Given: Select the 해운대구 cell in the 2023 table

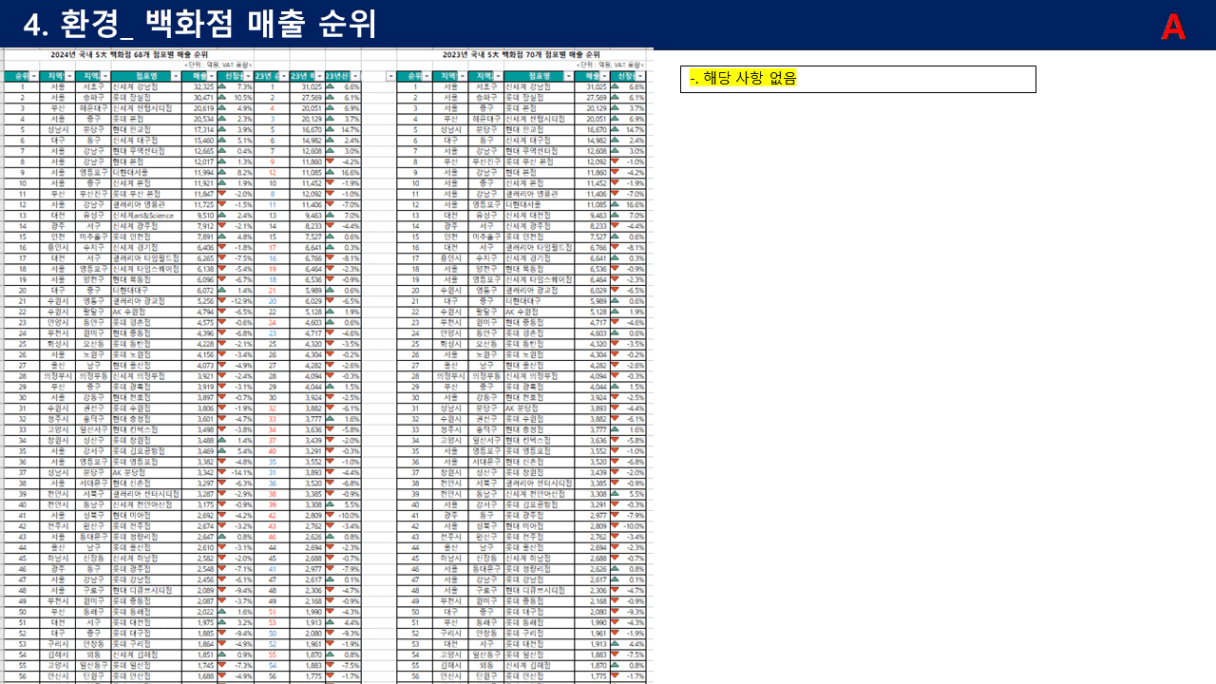Looking at the screenshot, I should pos(486,118).
